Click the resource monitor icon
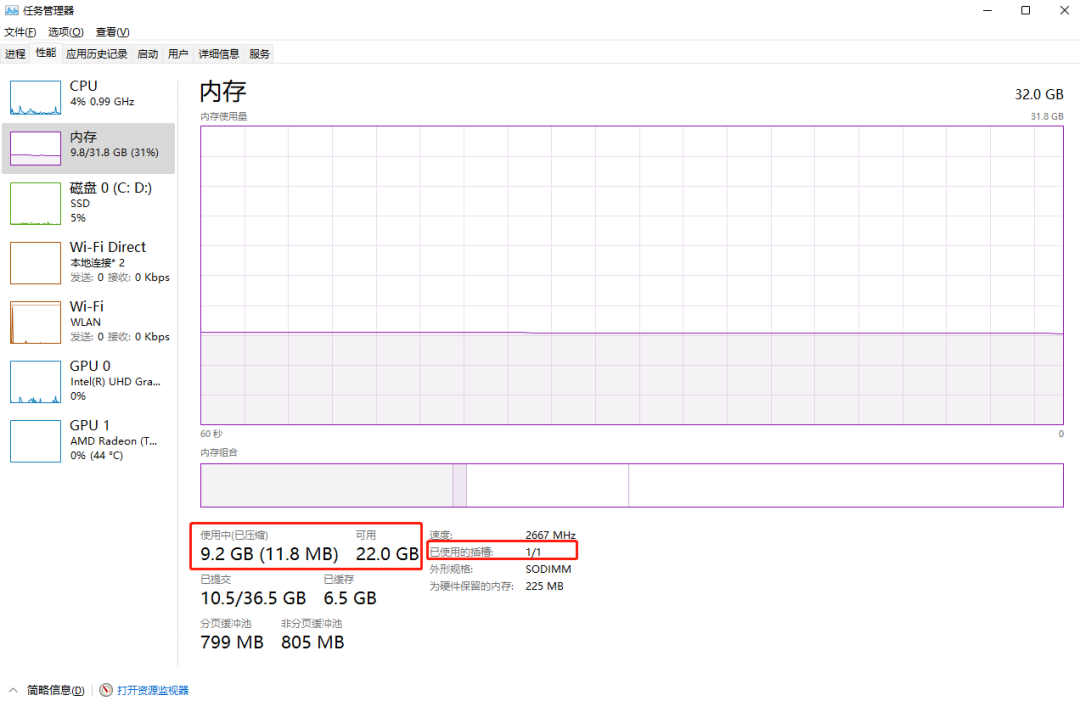1080x701 pixels. click(x=106, y=690)
